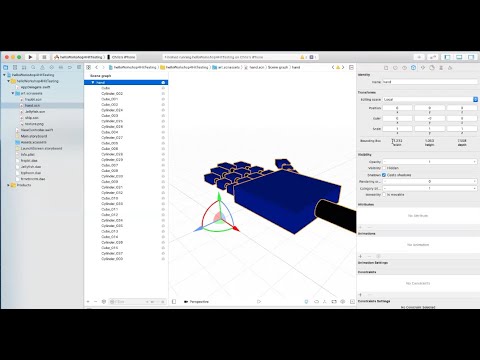This screenshot has height=360, width=480.
Task: Open the Rendering order value dropdown arrow
Action: click(475, 182)
